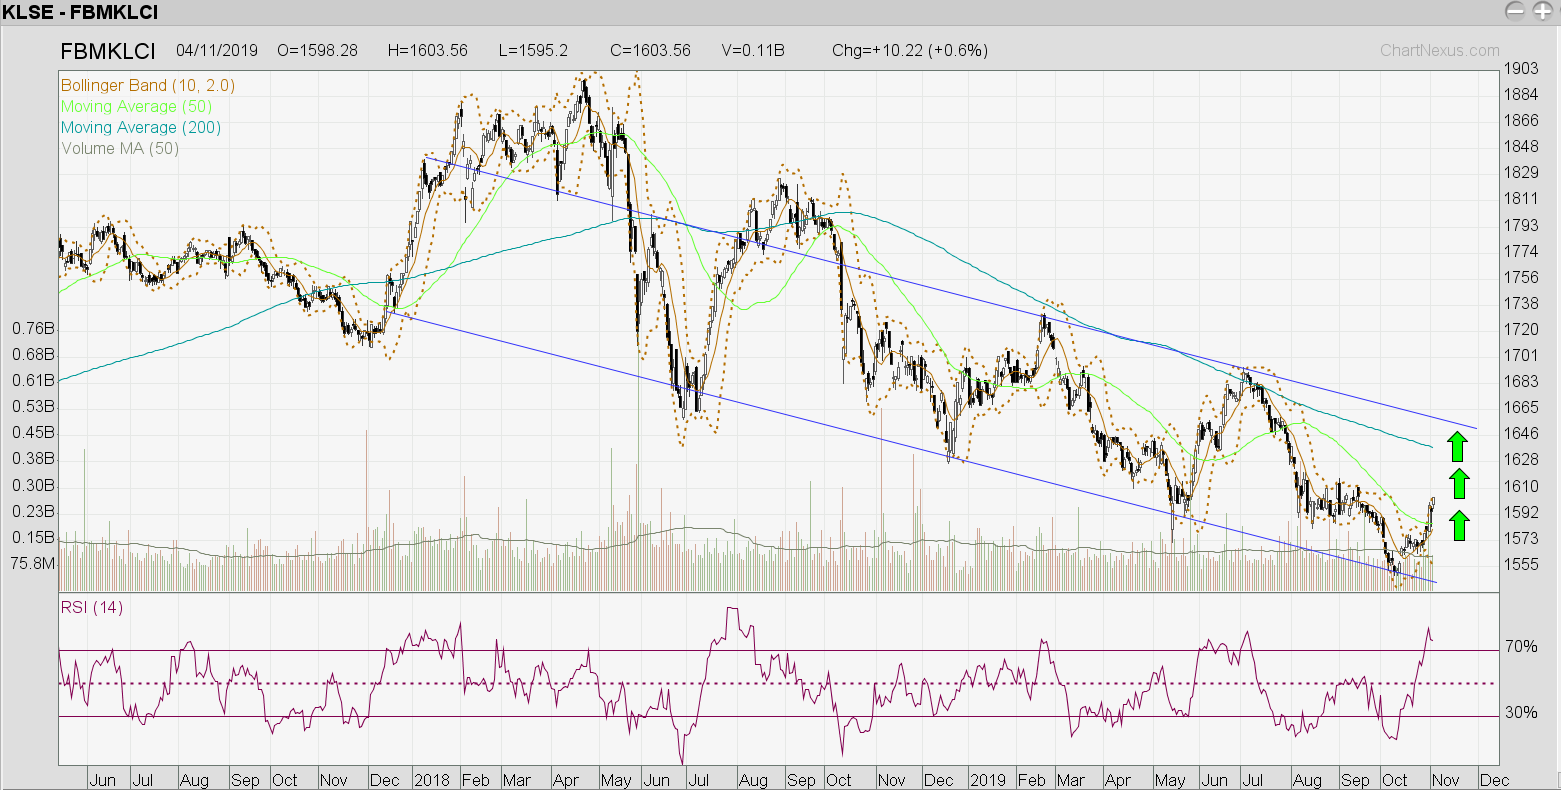Click the 1701 price axis label
The image size is (1561, 790).
1521,355
